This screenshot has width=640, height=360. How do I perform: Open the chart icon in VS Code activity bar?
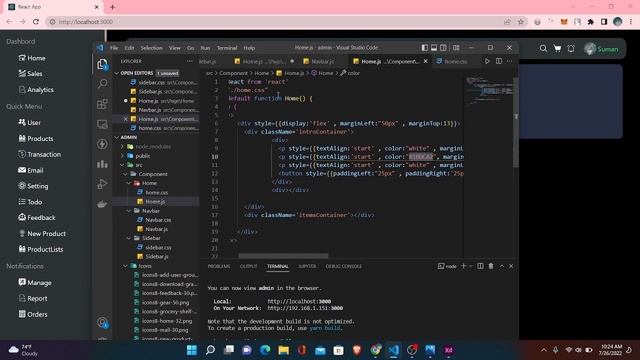pos(102,164)
